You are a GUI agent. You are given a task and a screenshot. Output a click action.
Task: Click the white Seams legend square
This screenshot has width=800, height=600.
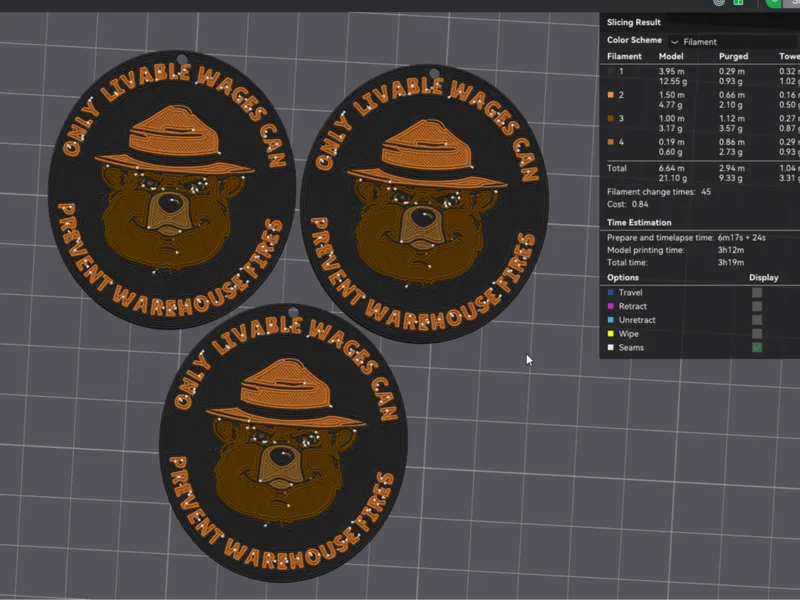click(611, 347)
